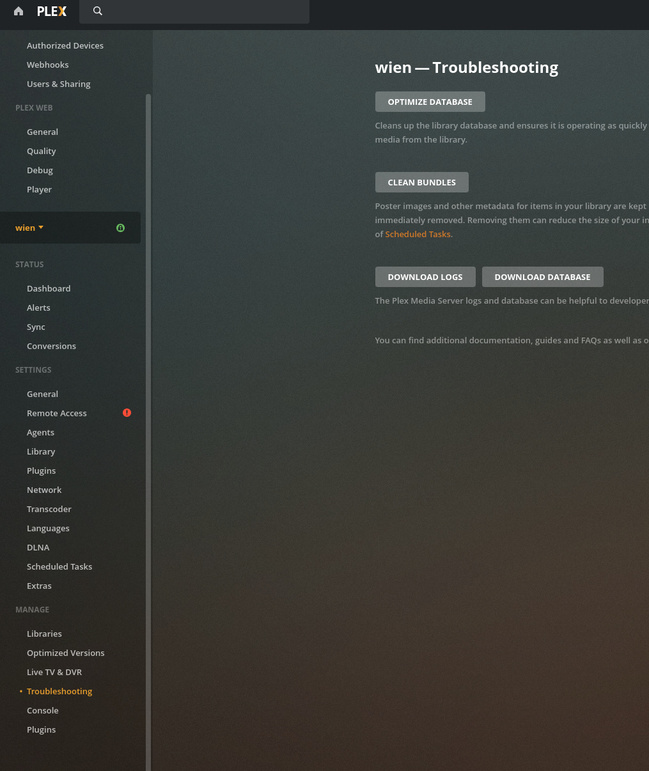The image size is (649, 771).
Task: Open DLNA settings
Action: point(38,547)
